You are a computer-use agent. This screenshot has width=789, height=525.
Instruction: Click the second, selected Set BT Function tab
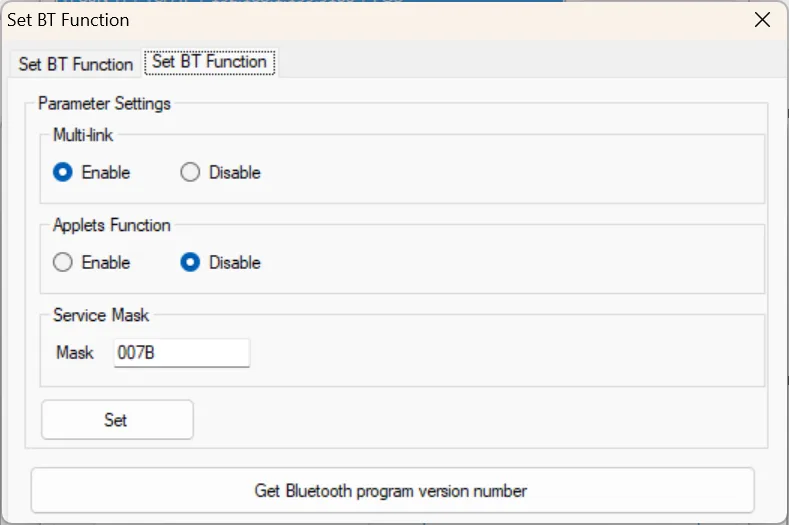(210, 62)
